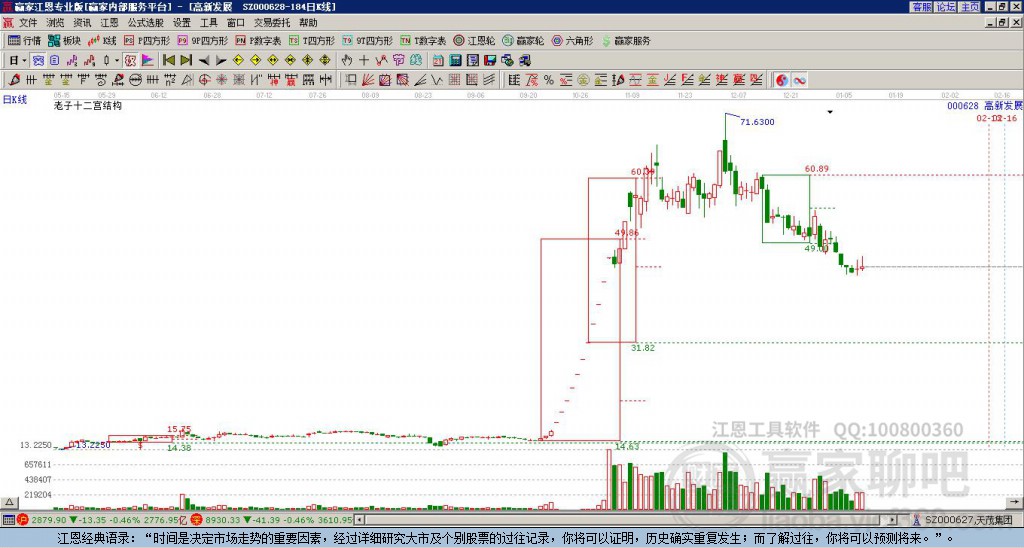Open the 交易委托 menu
The width and height of the screenshot is (1024, 548).
click(272, 23)
